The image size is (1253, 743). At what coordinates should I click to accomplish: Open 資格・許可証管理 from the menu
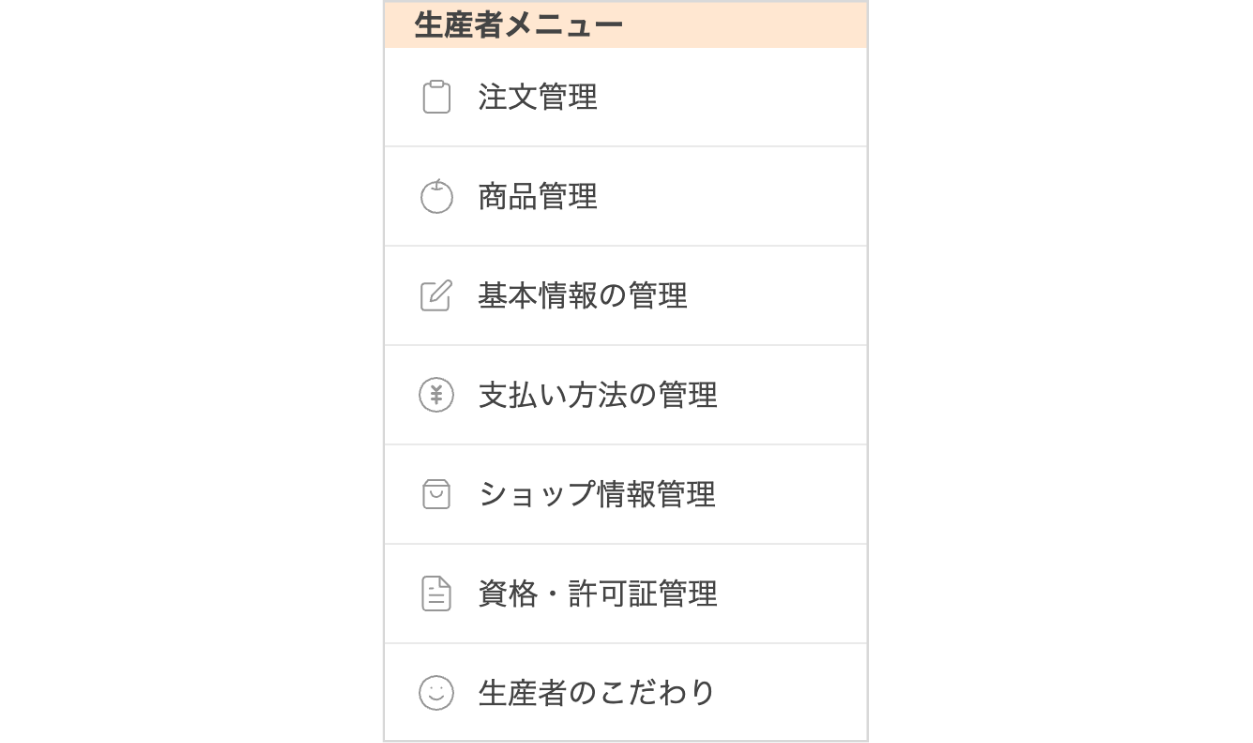[x=595, y=592]
